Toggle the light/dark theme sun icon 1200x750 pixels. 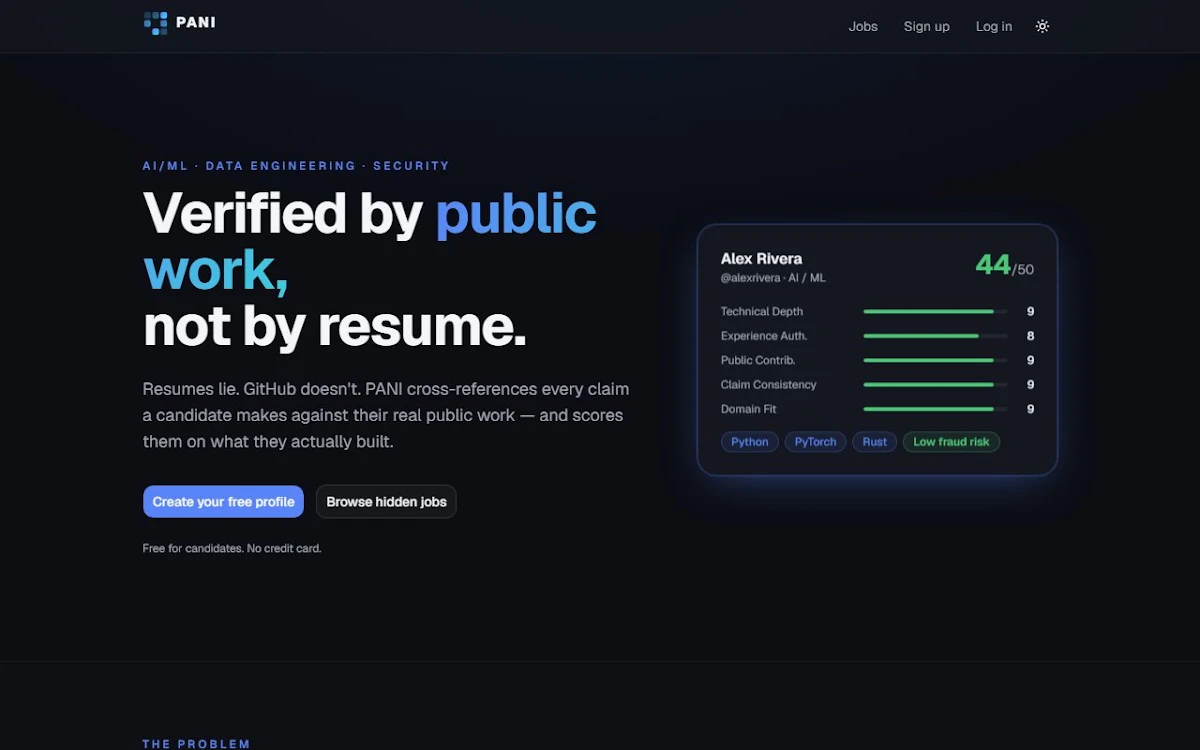(1042, 26)
